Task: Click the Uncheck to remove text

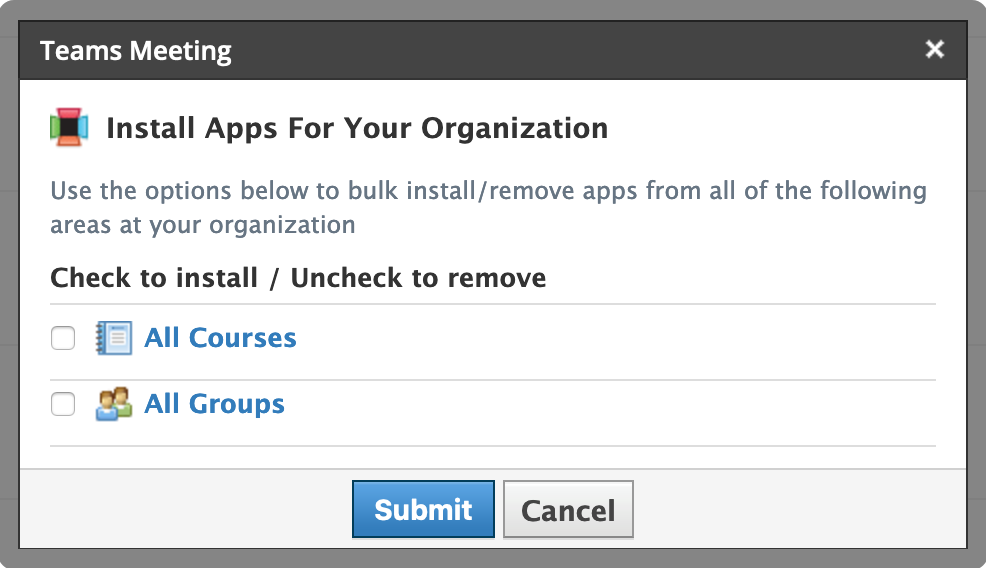Action: 418,277
